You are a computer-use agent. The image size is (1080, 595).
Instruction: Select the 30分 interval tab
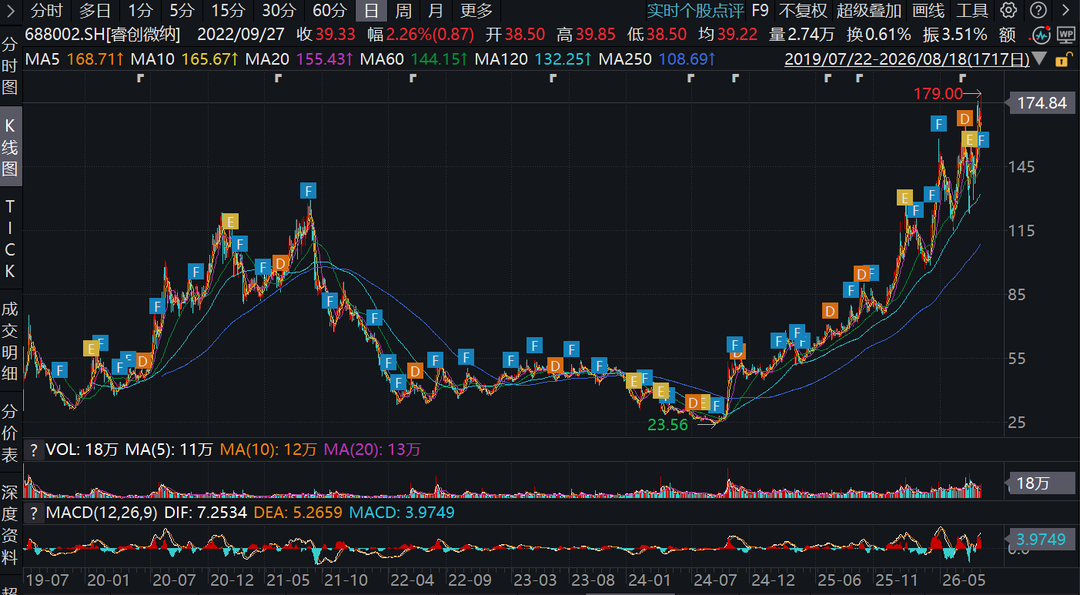pos(279,10)
